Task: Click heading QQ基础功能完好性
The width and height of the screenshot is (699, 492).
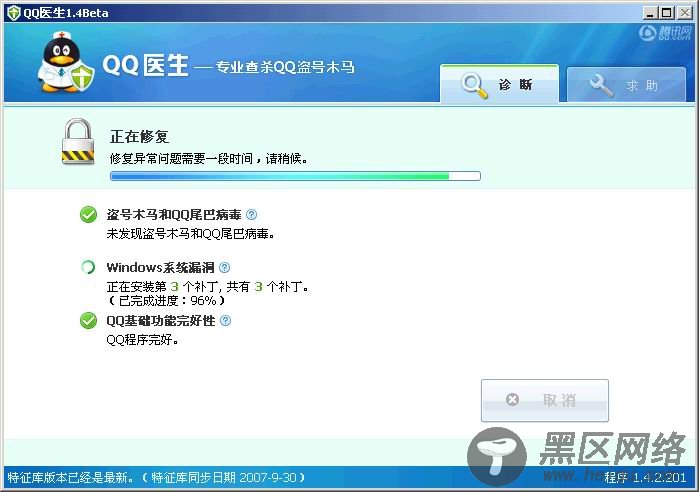Action: pyautogui.click(x=161, y=320)
